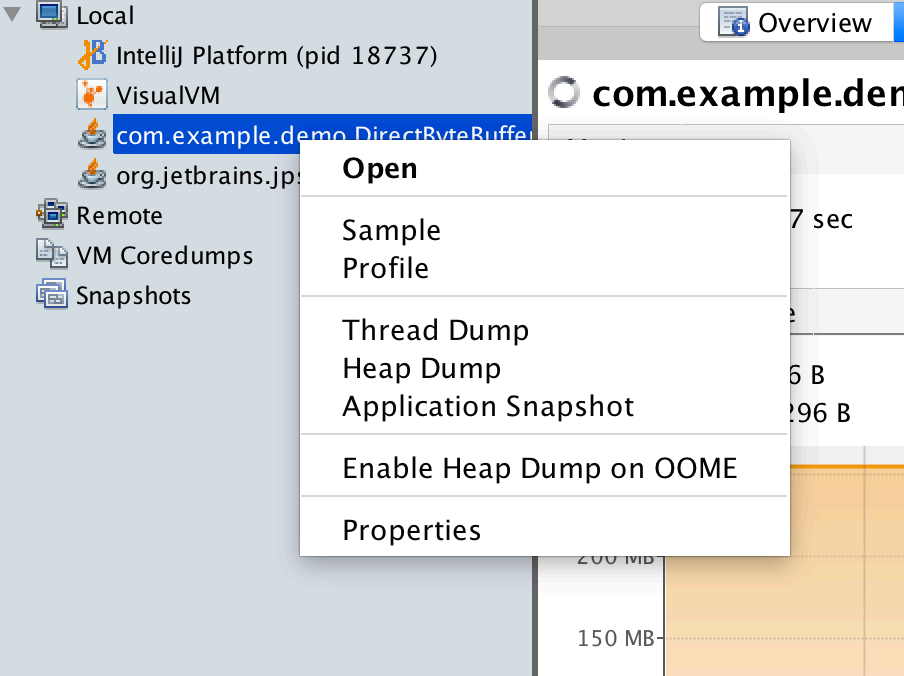Choose Heap Dump from the context menu
This screenshot has width=904, height=676.
pos(545,368)
